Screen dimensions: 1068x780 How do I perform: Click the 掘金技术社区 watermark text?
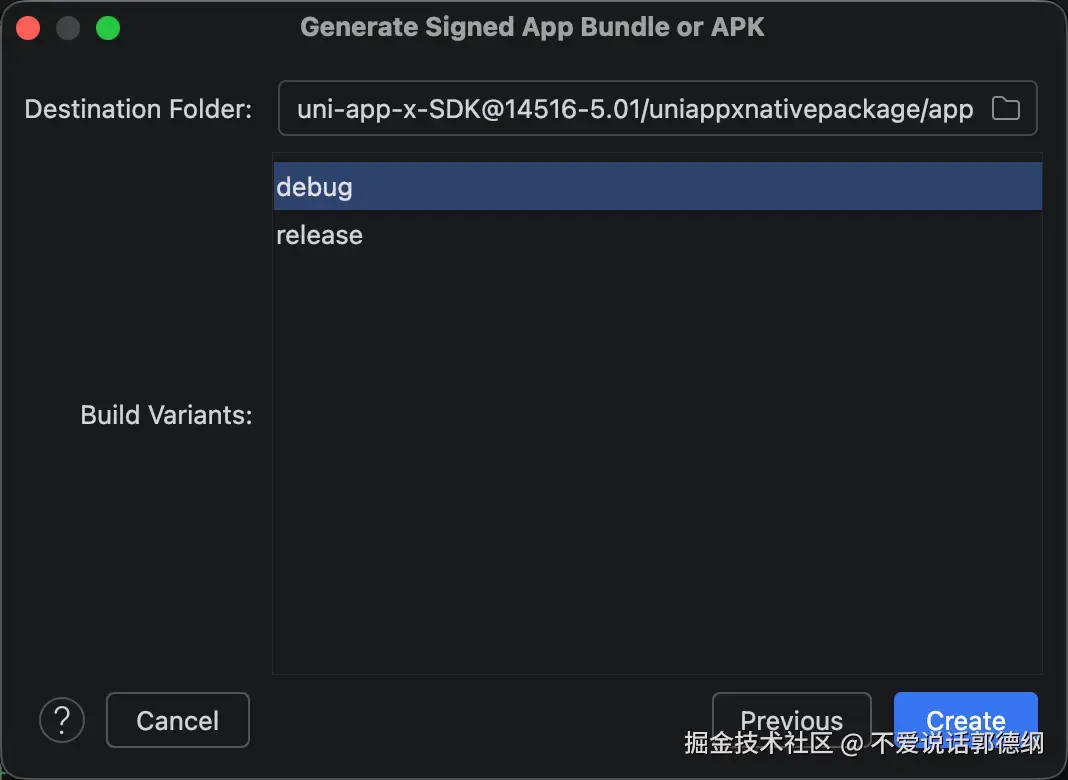click(758, 743)
